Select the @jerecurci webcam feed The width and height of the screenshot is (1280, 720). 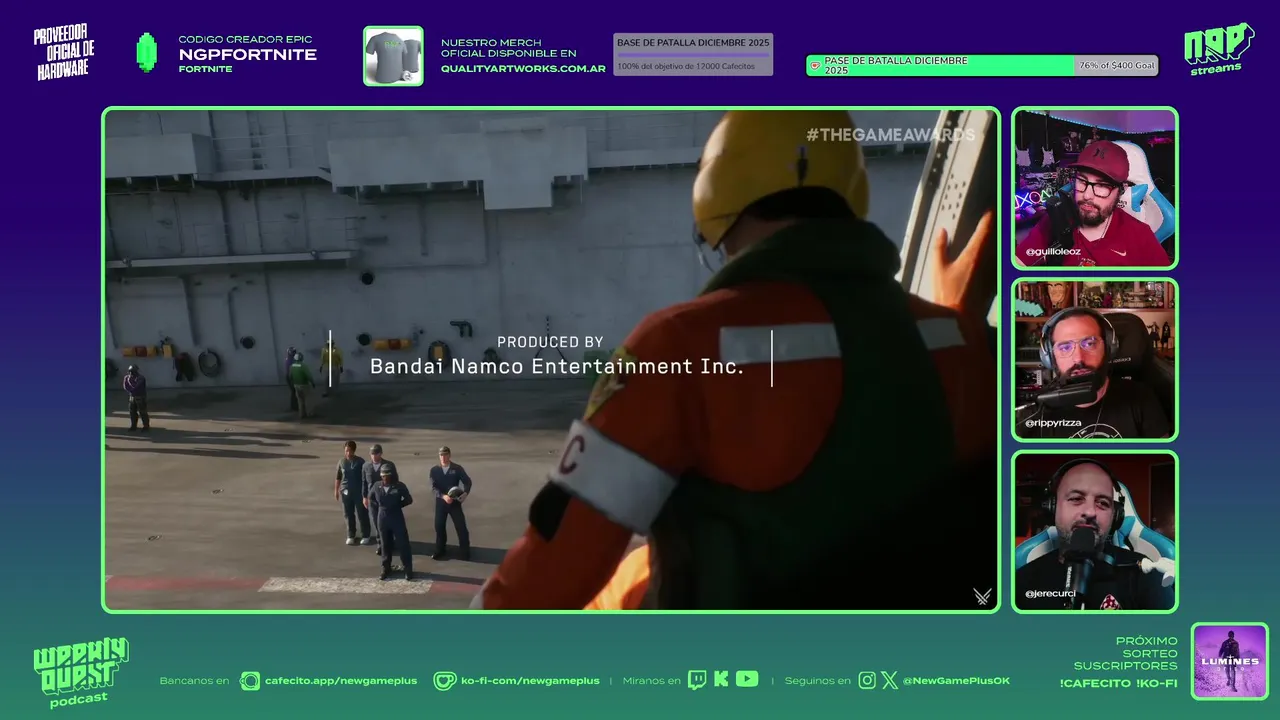pyautogui.click(x=1095, y=531)
